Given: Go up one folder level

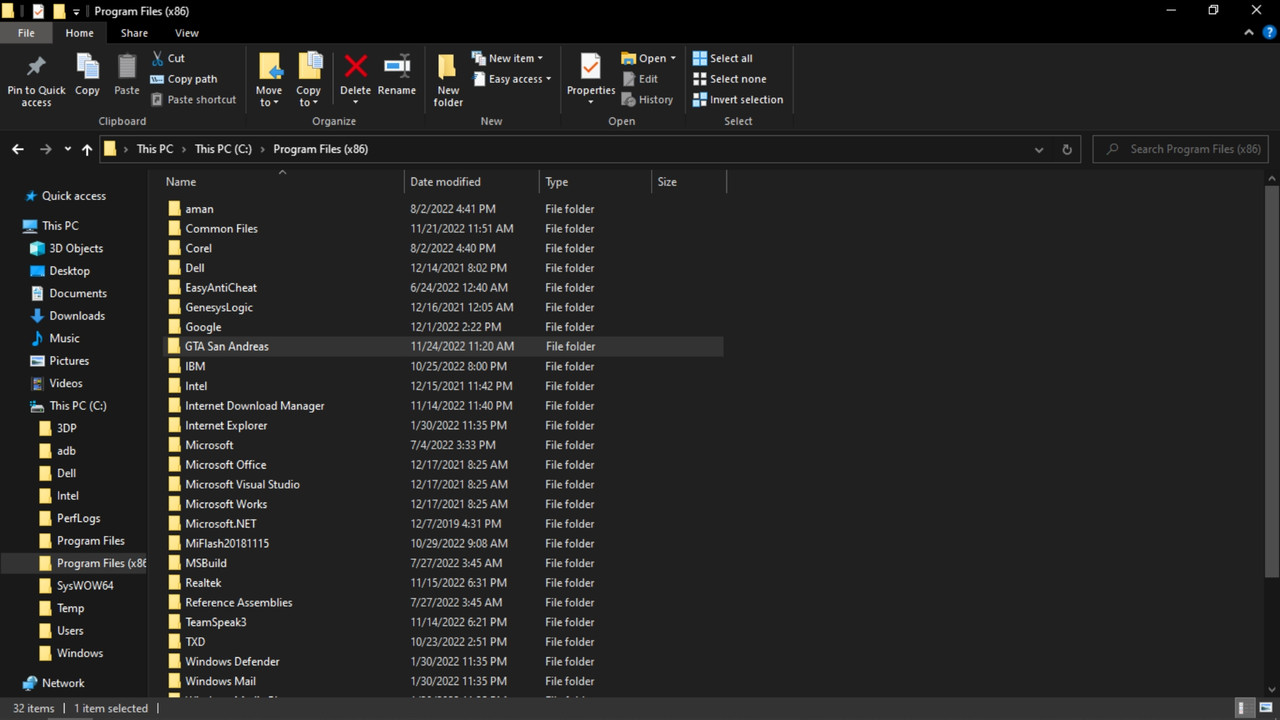Looking at the screenshot, I should point(87,149).
